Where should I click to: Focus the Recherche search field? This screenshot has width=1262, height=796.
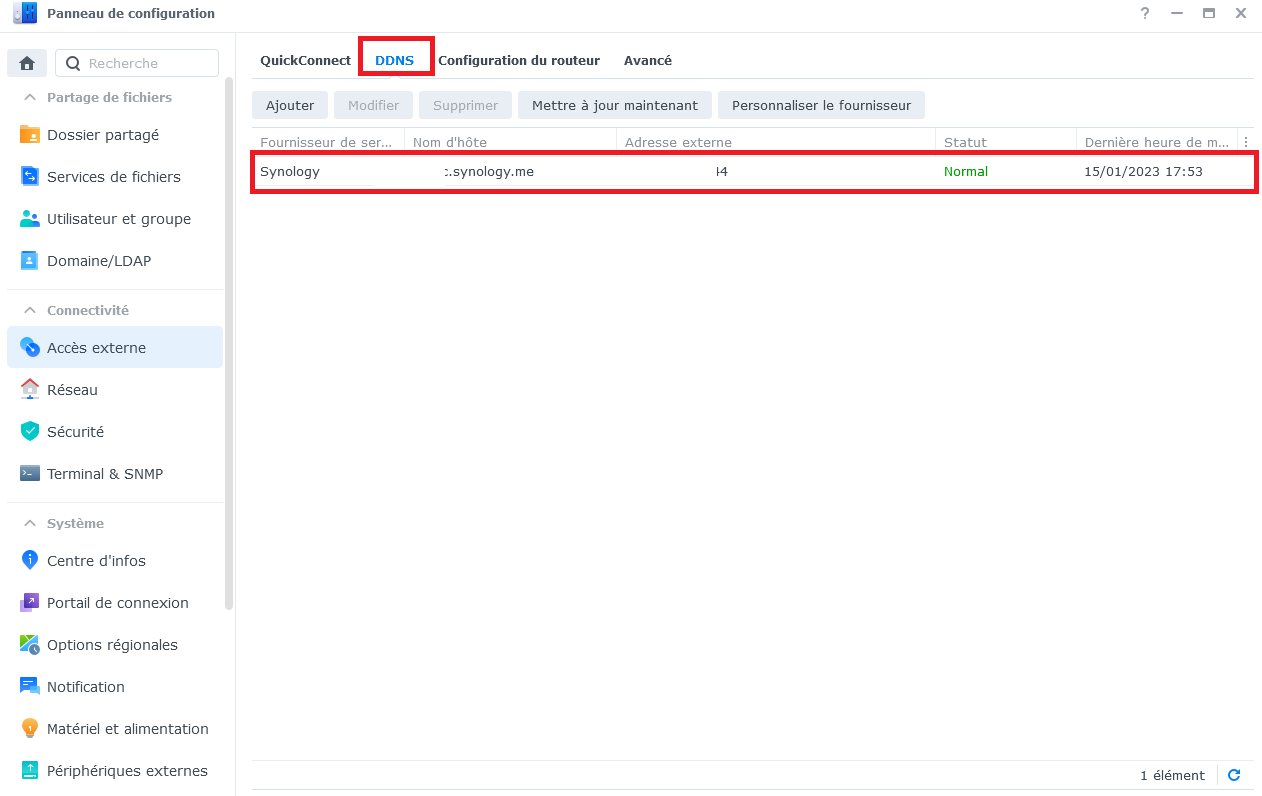[137, 63]
